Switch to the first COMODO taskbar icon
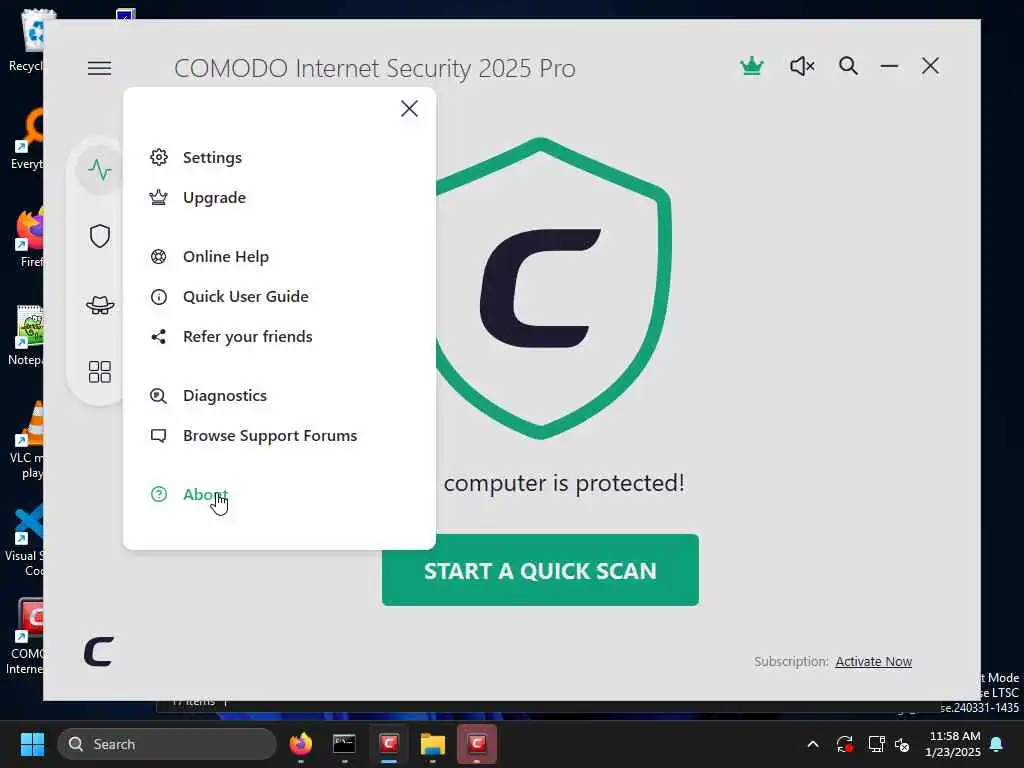This screenshot has height=768, width=1024. pyautogui.click(x=389, y=744)
